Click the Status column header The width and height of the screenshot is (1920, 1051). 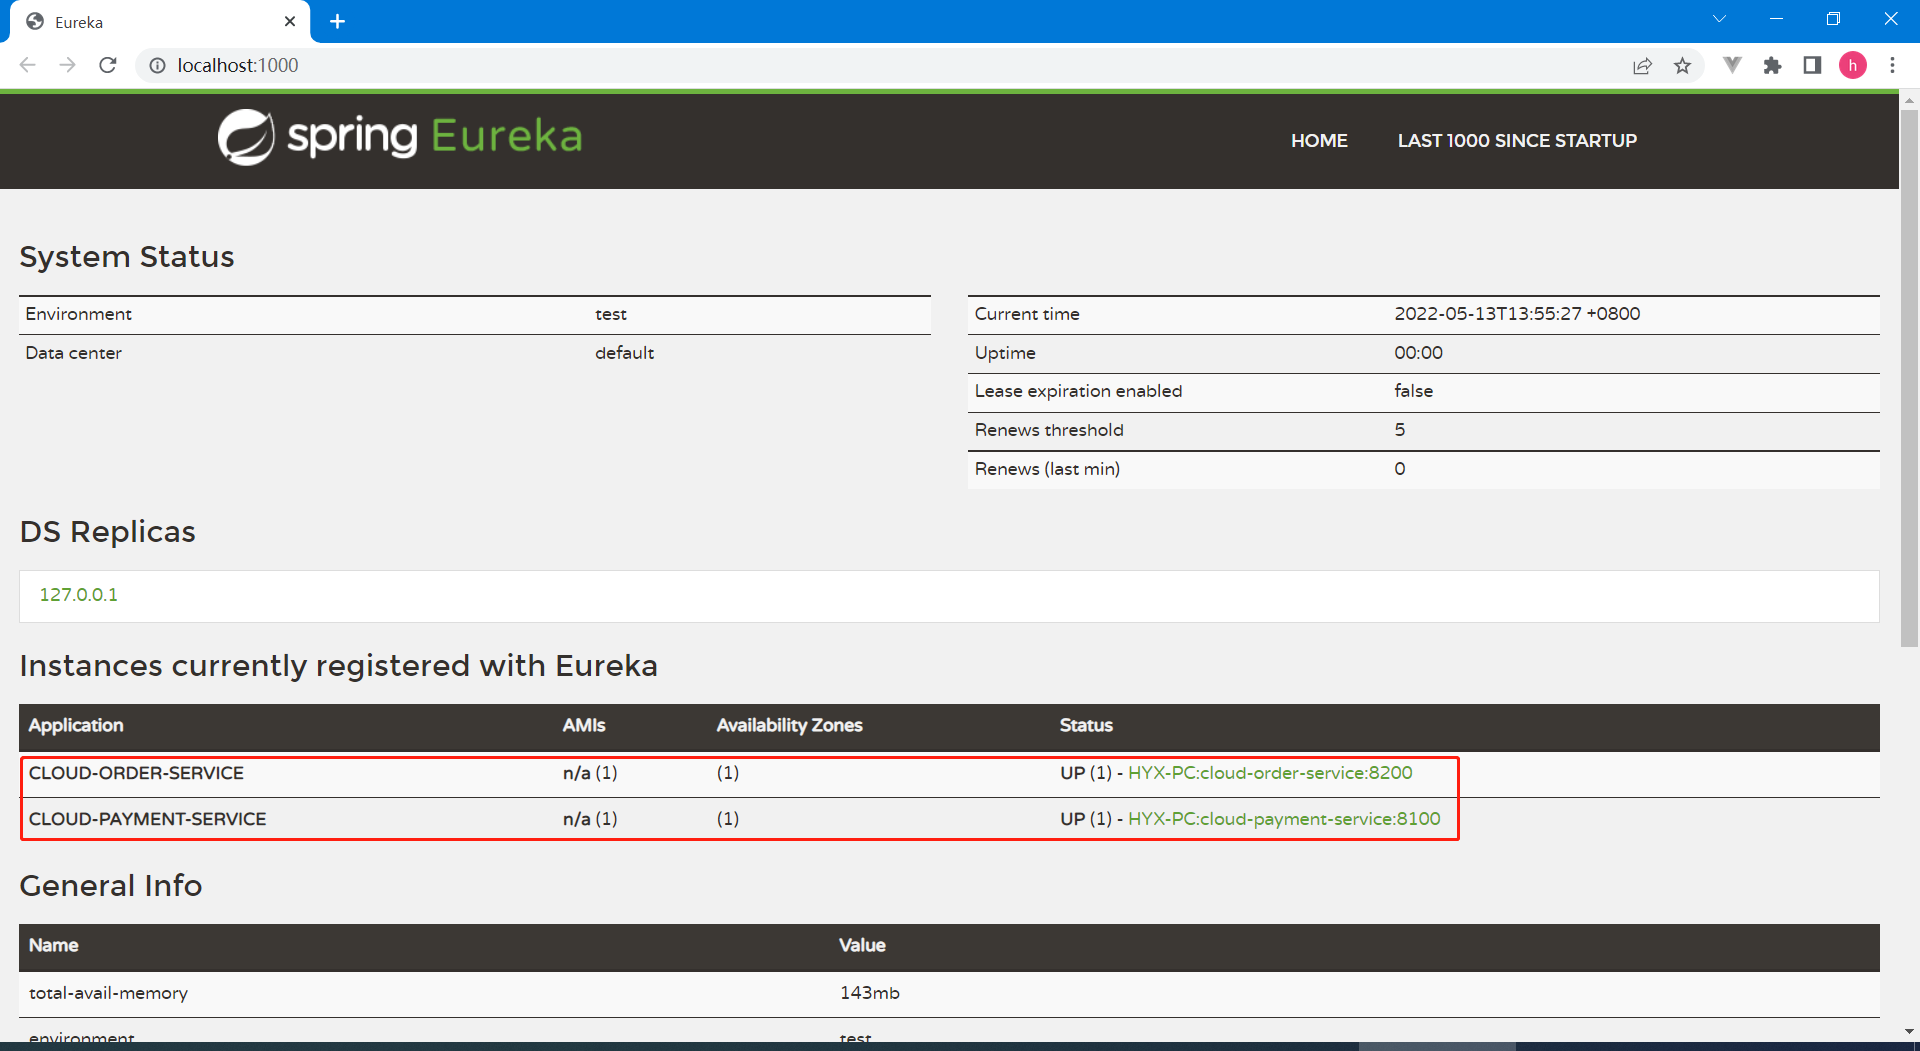tap(1086, 726)
